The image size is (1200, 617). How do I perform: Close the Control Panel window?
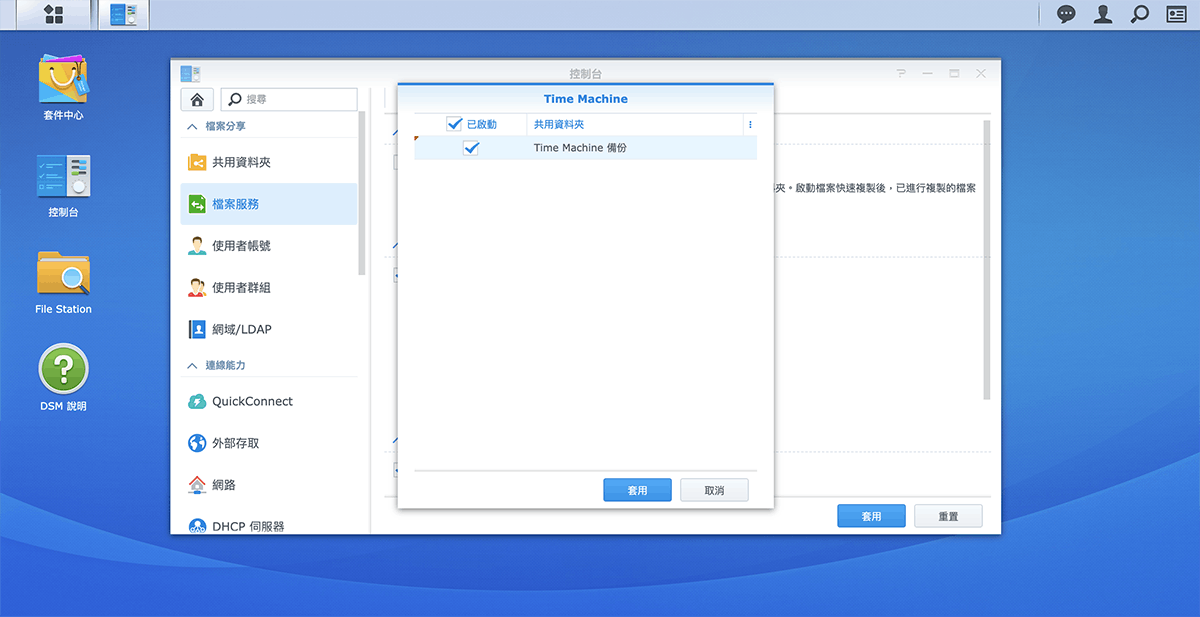[x=981, y=73]
